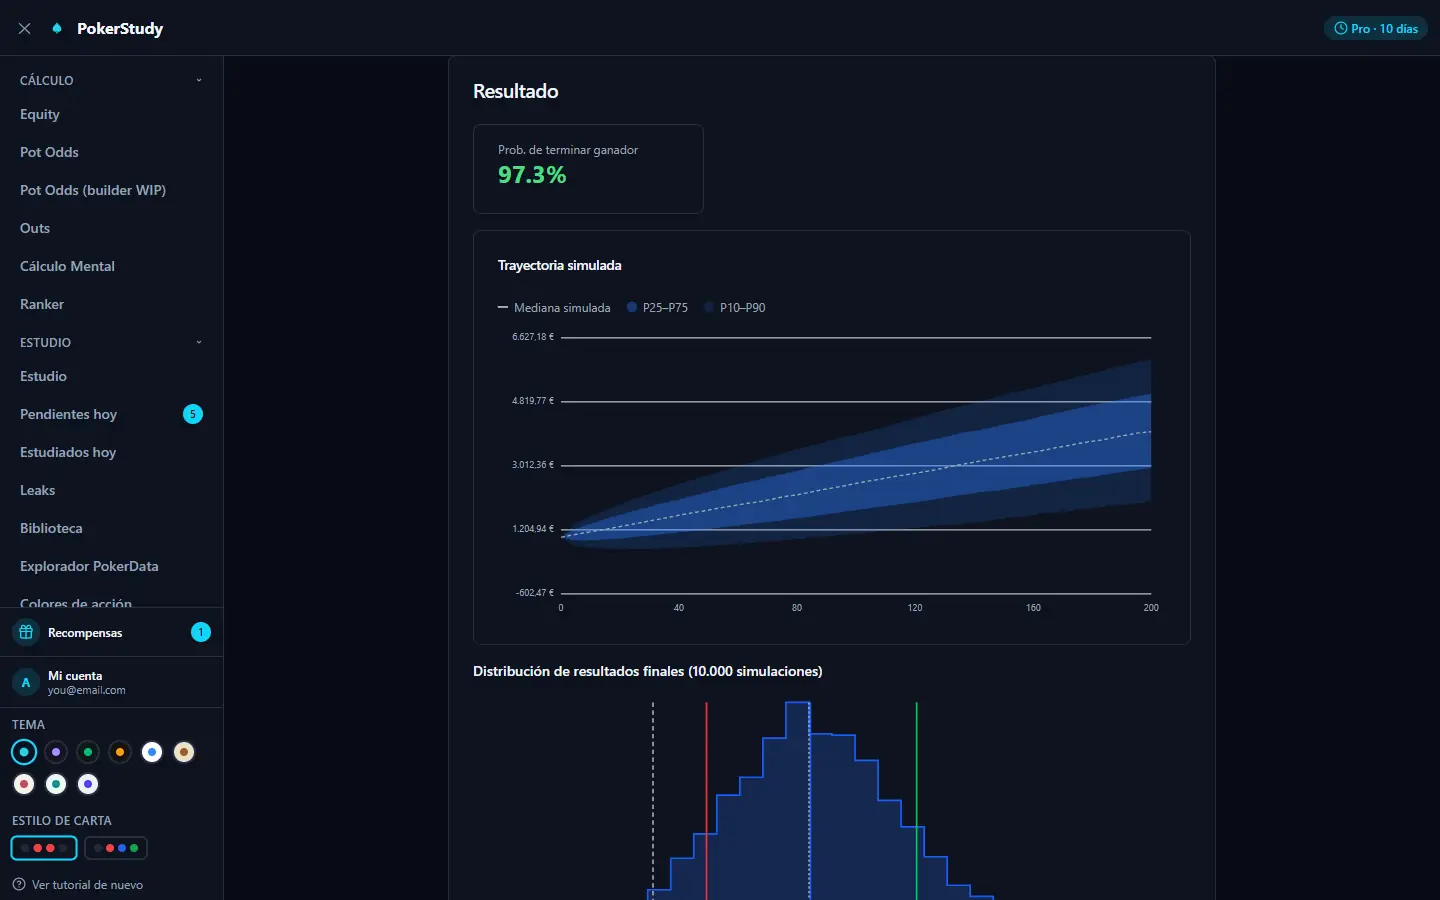1440x900 pixels.
Task: Click the Pendientes hoy count badge
Action: pyautogui.click(x=193, y=414)
